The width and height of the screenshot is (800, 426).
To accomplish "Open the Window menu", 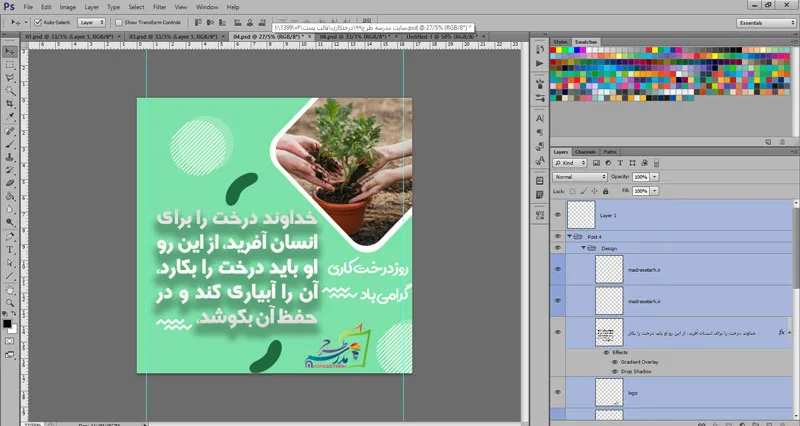I will tap(207, 7).
